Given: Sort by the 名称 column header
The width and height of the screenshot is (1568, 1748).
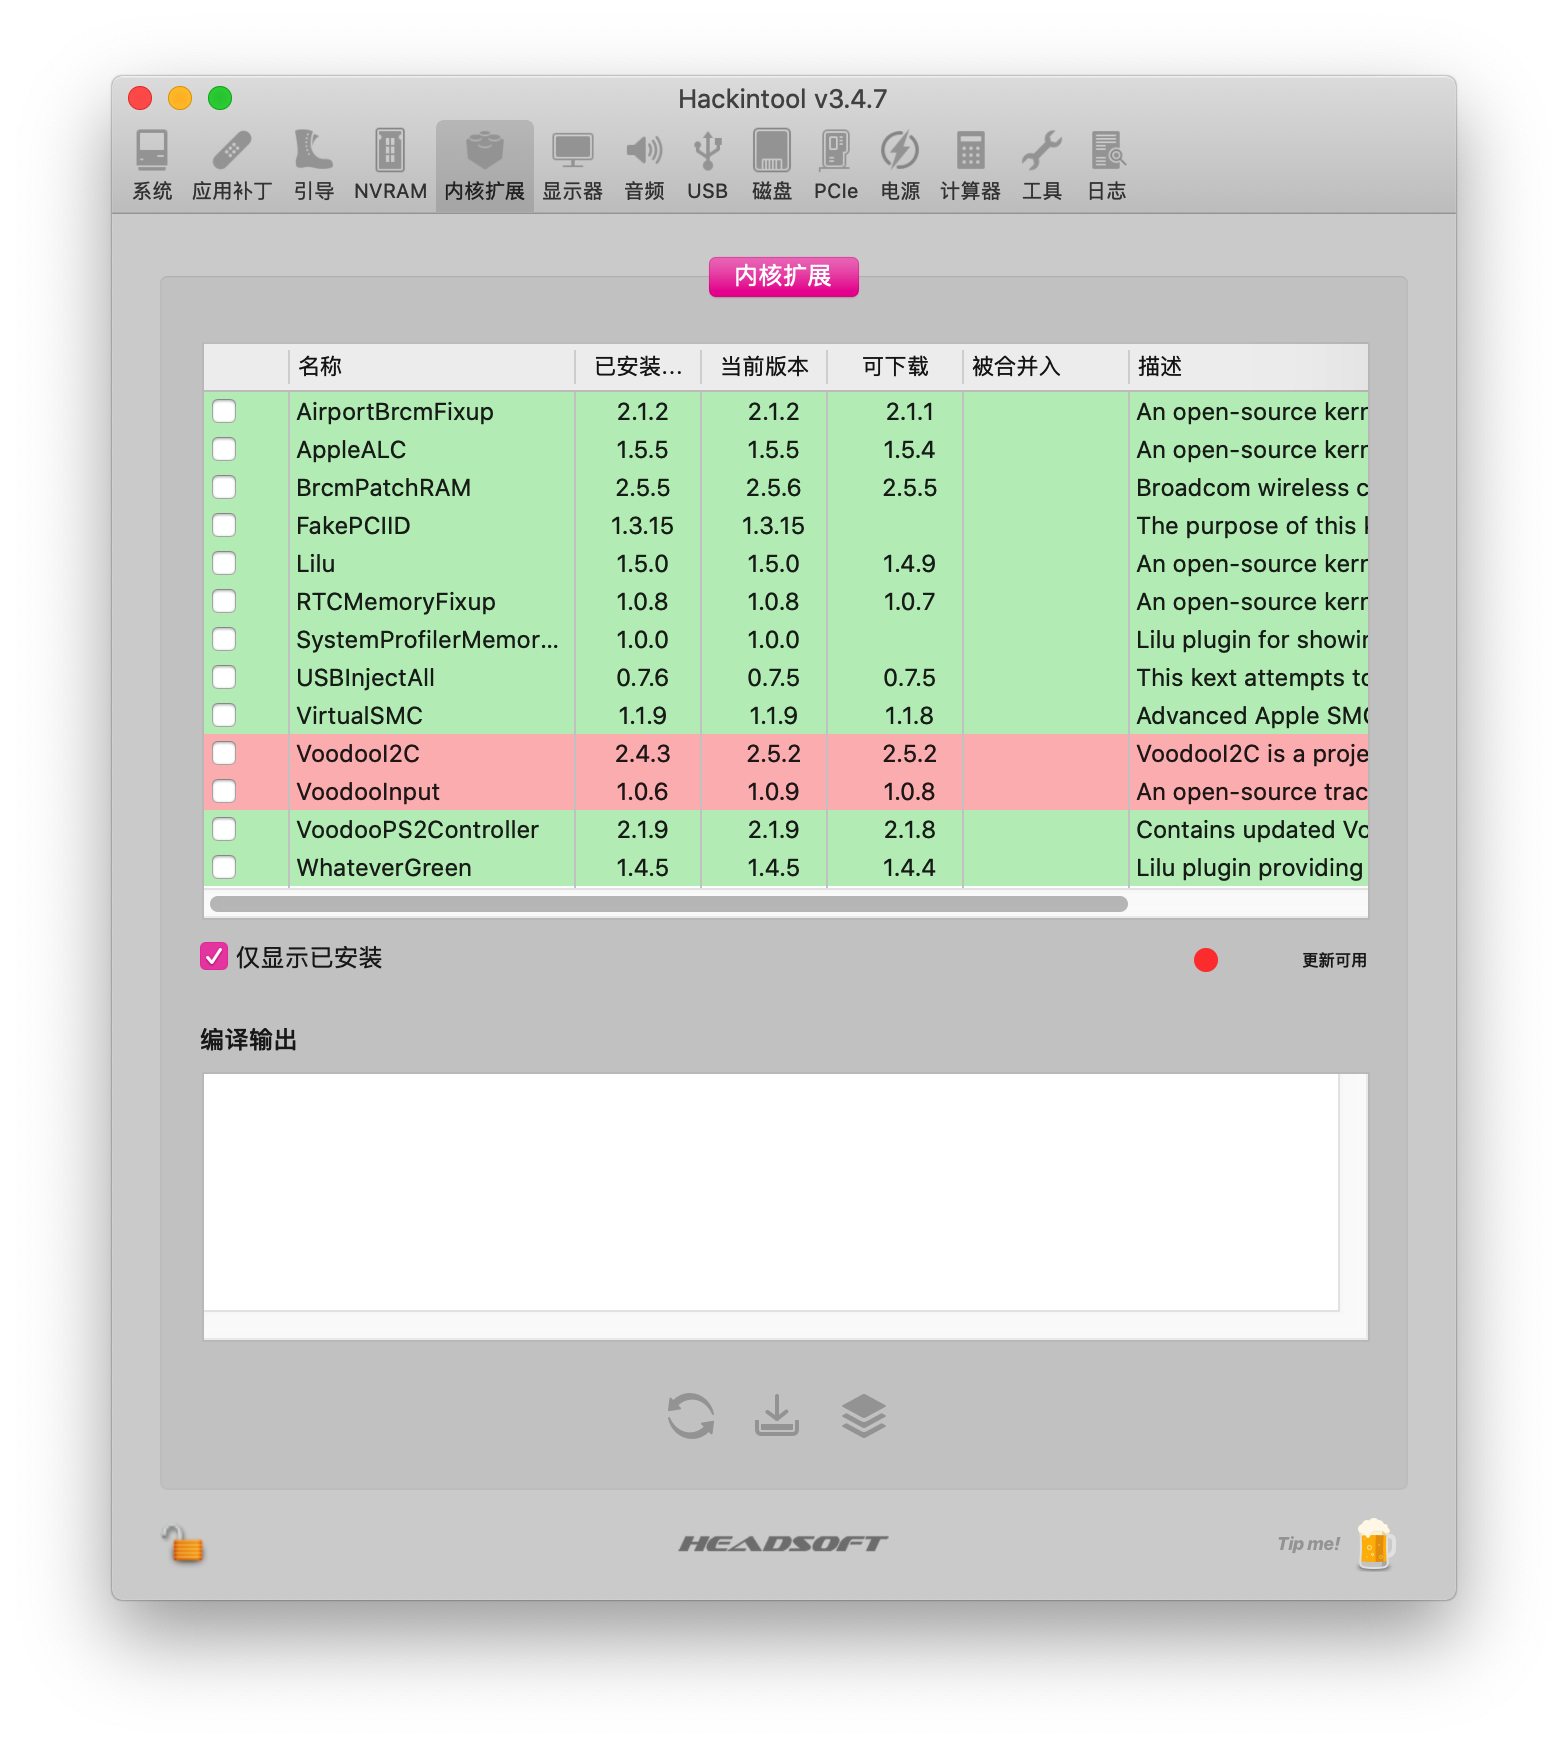Looking at the screenshot, I should click(432, 366).
